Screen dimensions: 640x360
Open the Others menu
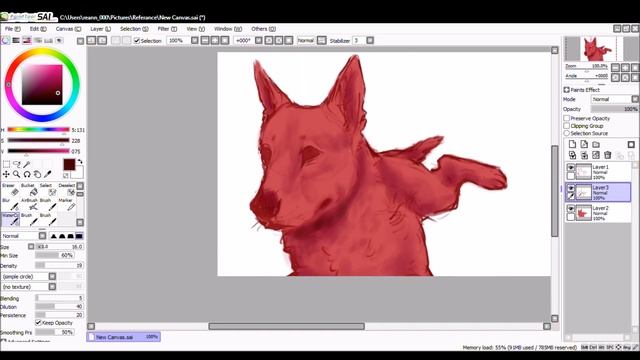[263, 29]
